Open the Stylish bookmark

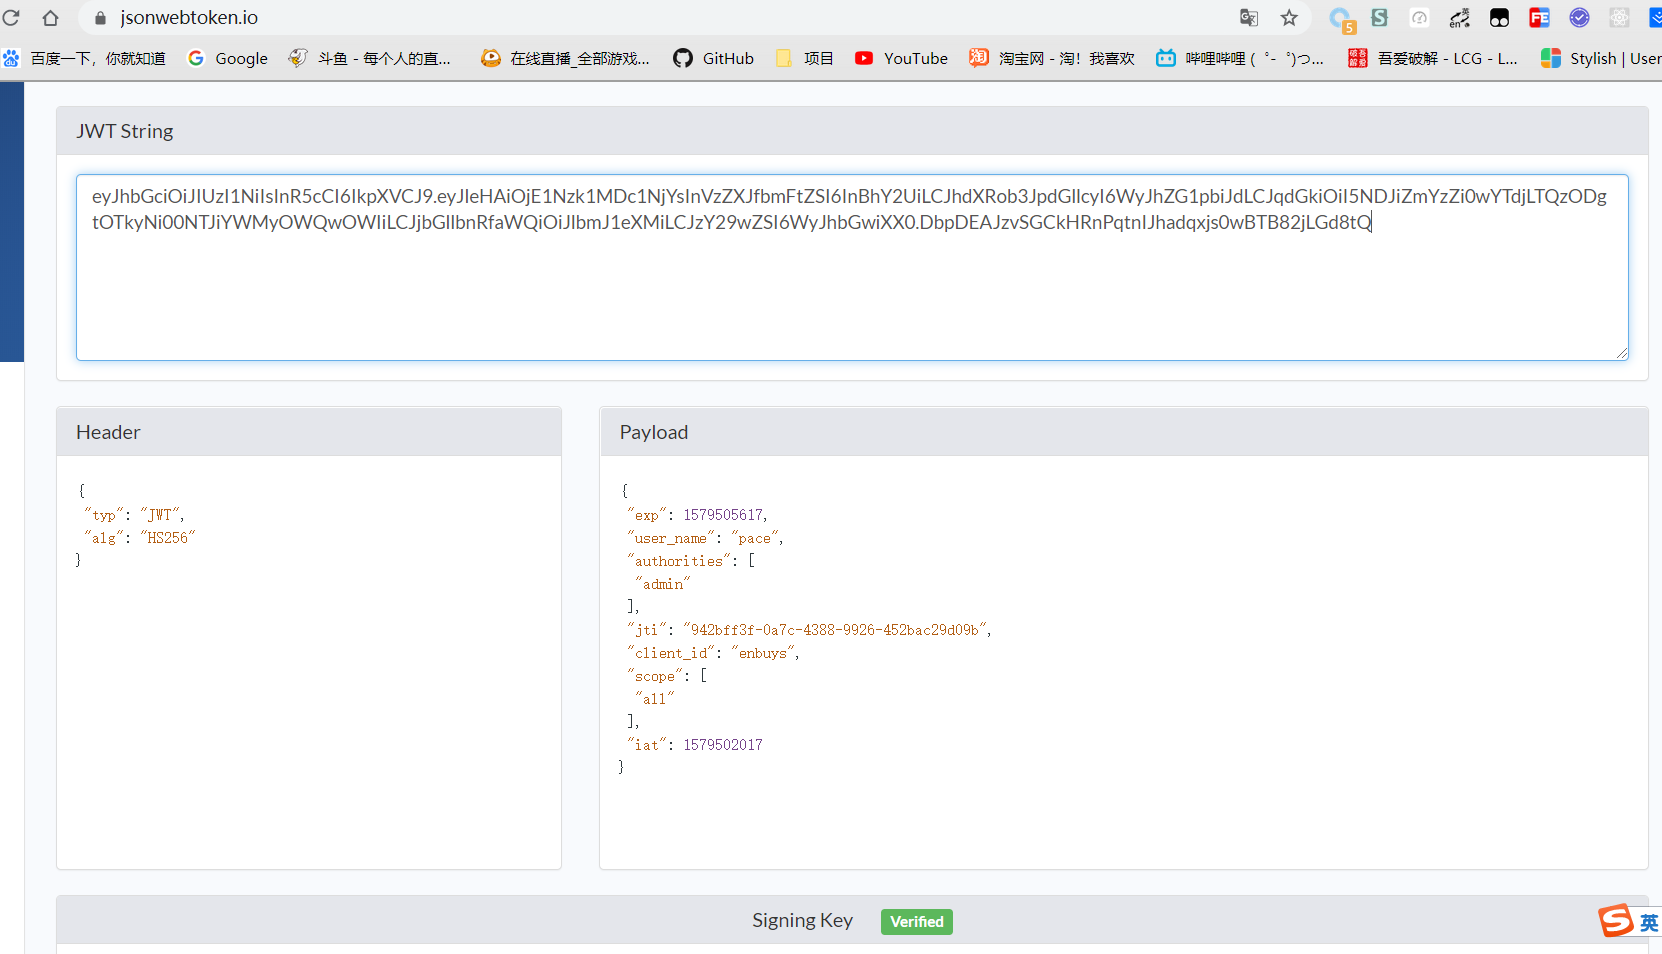[x=1601, y=58]
